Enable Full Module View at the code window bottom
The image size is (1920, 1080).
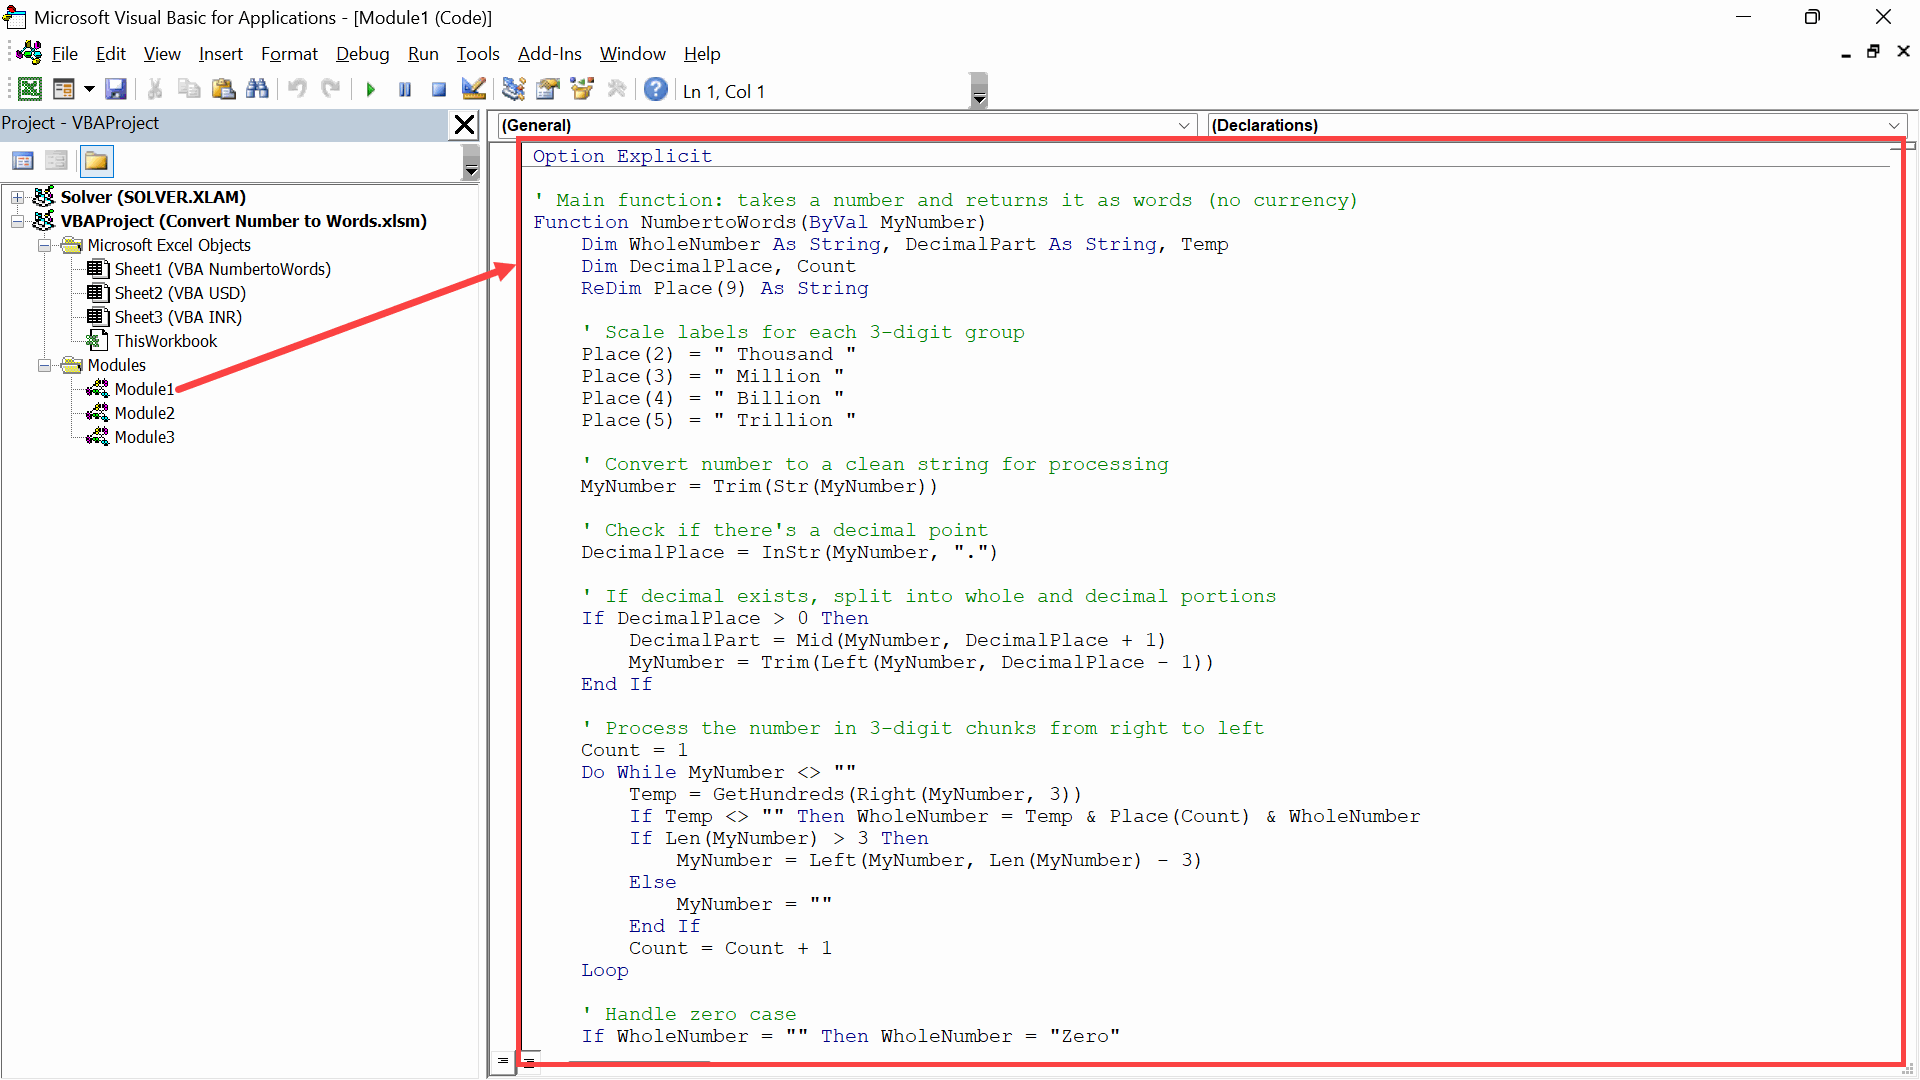tap(530, 1062)
